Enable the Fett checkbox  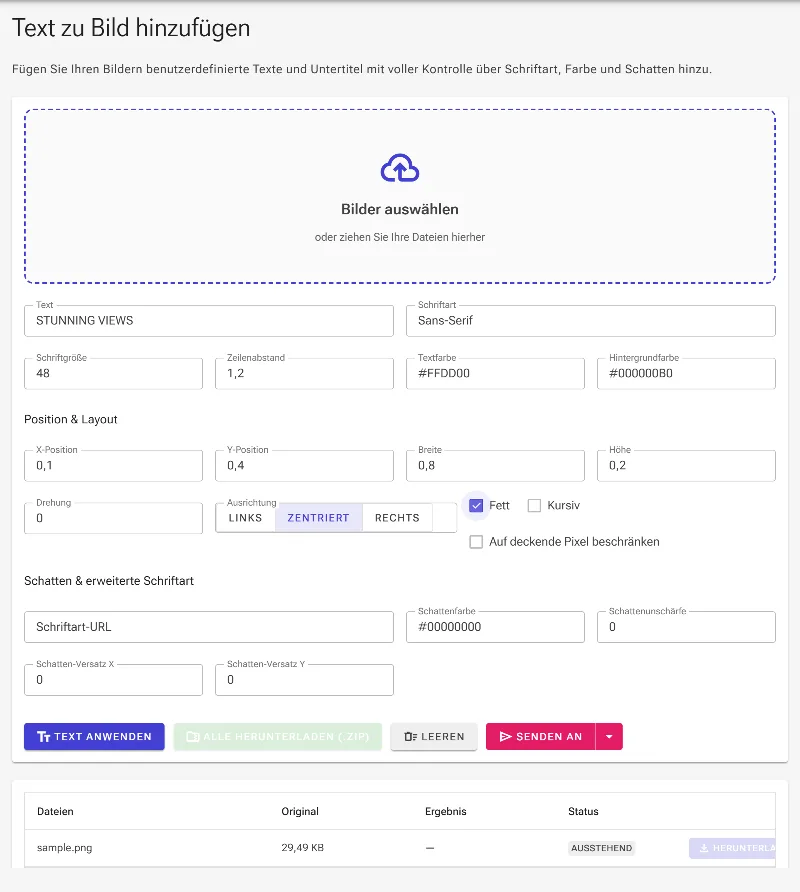(476, 505)
